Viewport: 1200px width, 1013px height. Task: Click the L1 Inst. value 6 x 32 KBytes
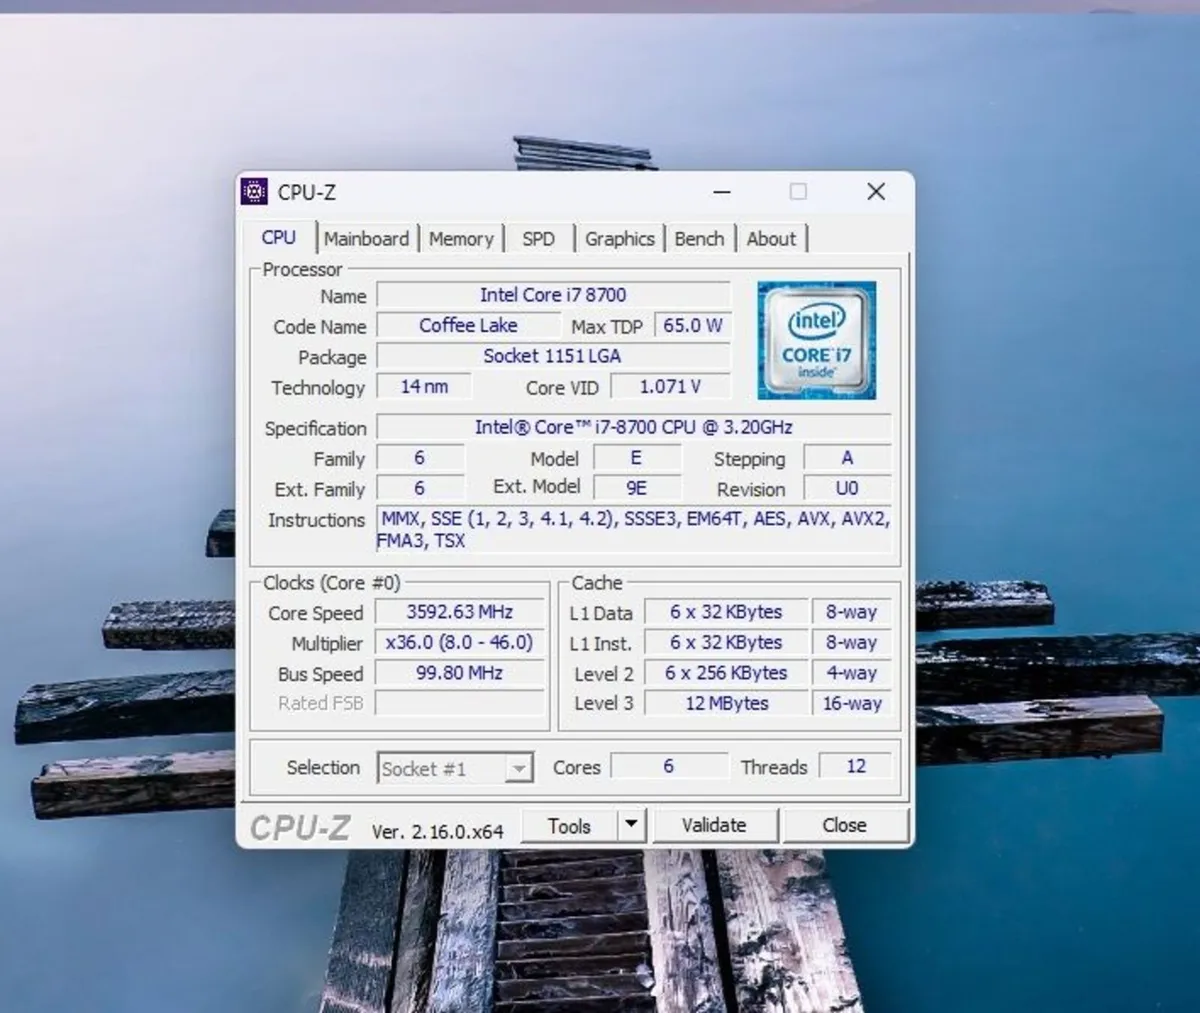(726, 642)
